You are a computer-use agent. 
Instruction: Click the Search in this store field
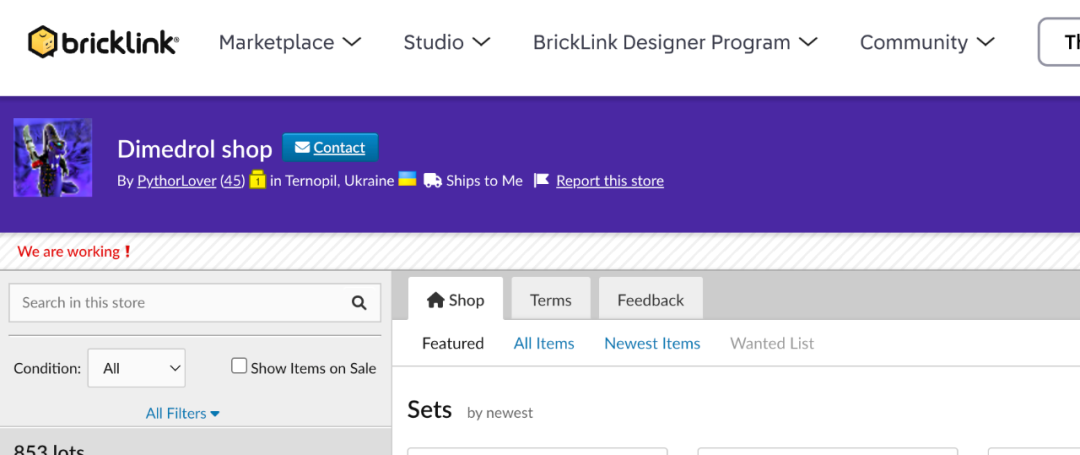[195, 302]
